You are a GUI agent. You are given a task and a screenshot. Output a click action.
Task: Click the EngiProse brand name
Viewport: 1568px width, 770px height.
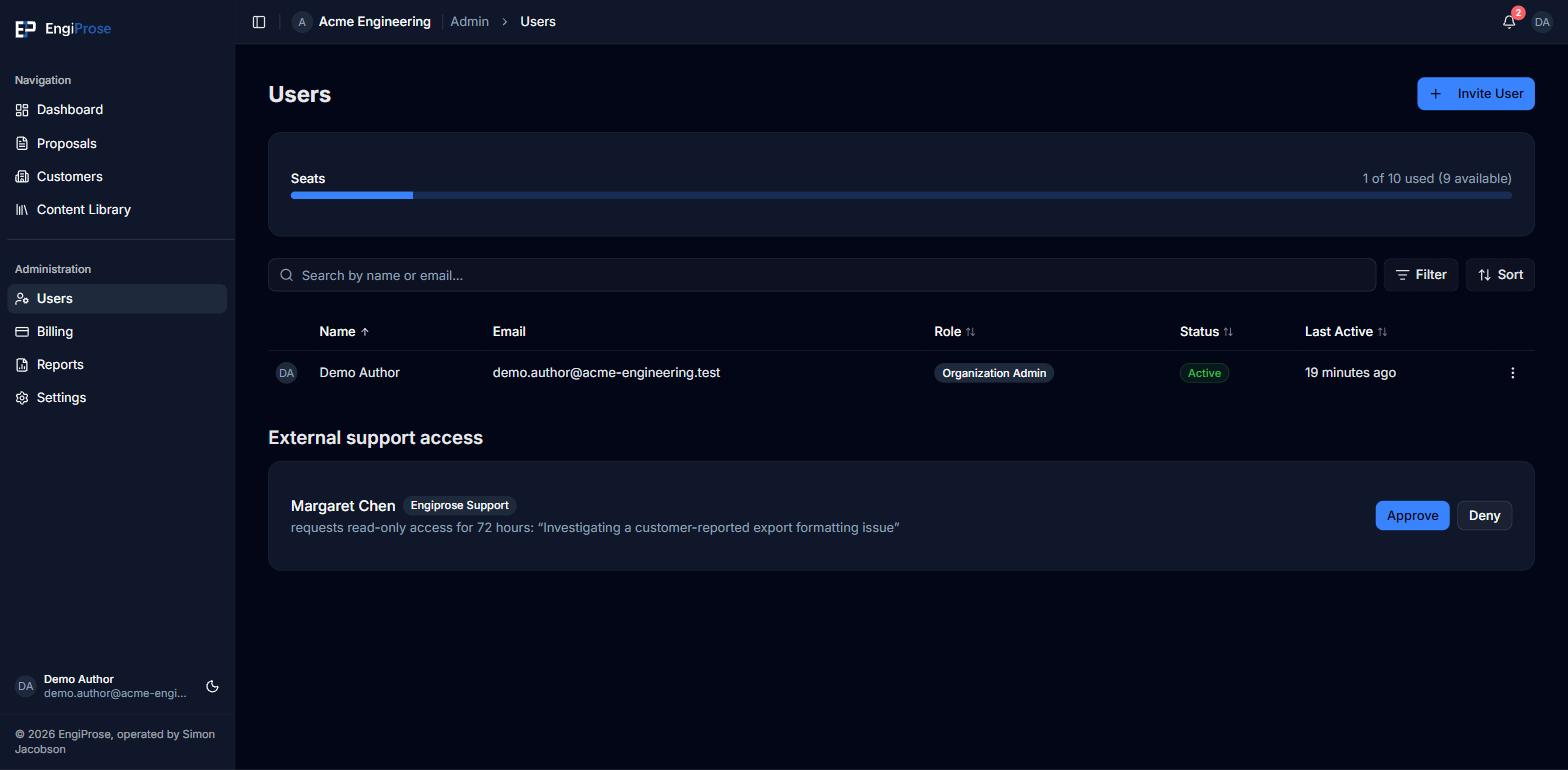(78, 29)
